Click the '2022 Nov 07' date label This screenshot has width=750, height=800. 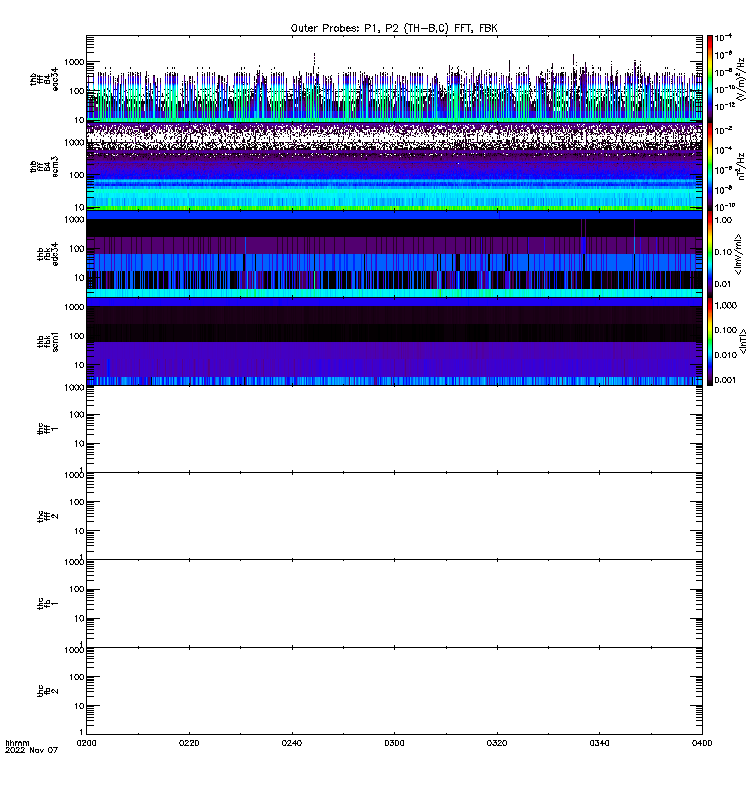pyautogui.click(x=32, y=750)
